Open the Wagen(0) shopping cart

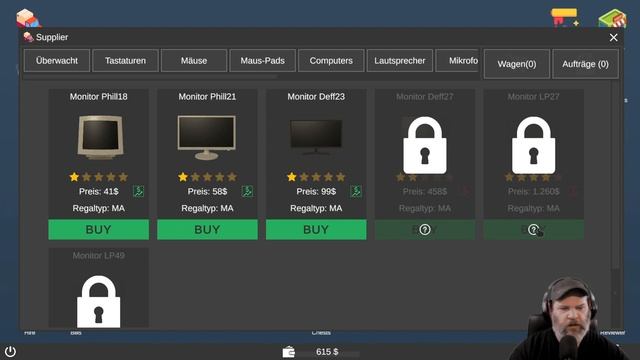coord(517,64)
